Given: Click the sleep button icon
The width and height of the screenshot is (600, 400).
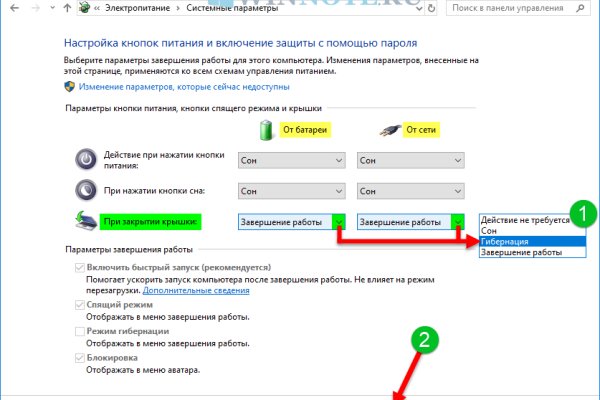Looking at the screenshot, I should pos(87,191).
